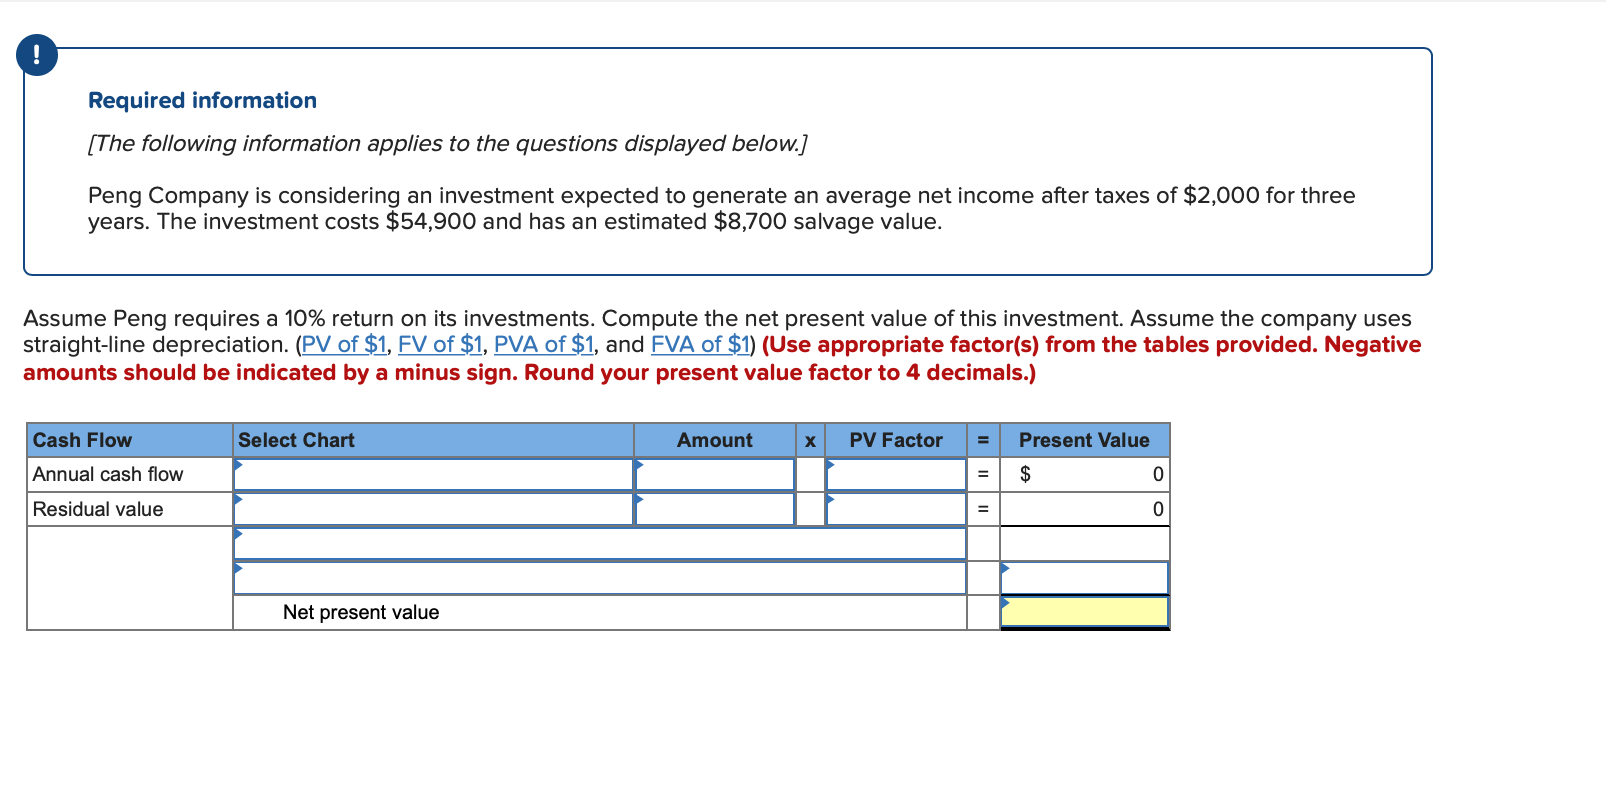Click the yellow Net present value answer cell
Screen dimensions: 1606x798
(1085, 612)
